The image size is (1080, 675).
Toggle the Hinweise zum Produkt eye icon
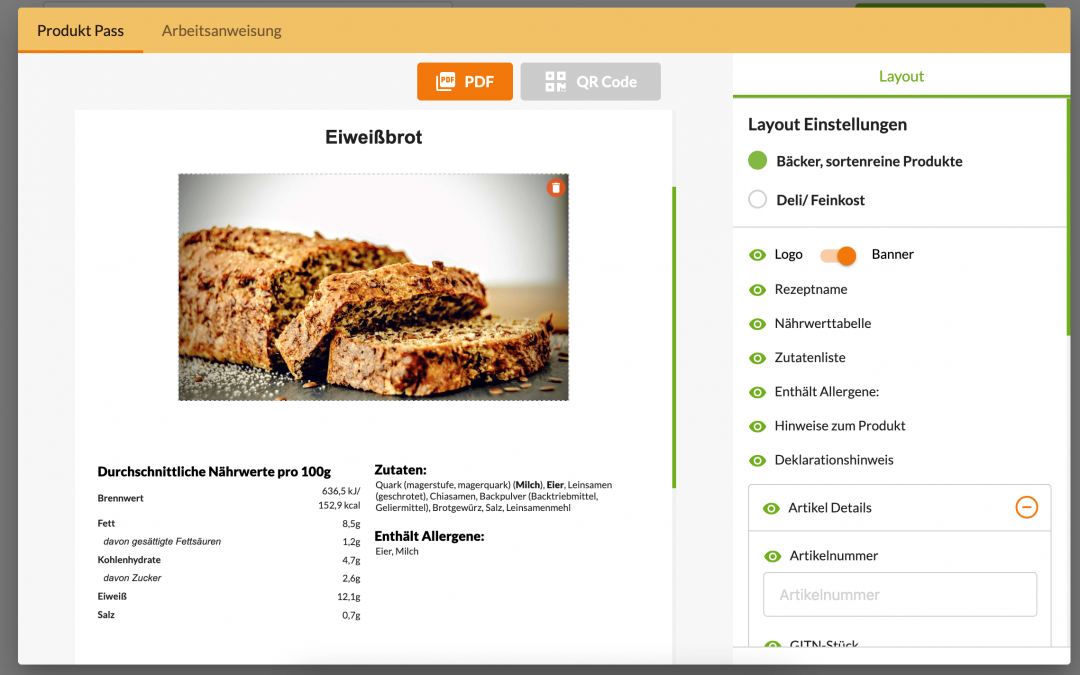coord(757,425)
